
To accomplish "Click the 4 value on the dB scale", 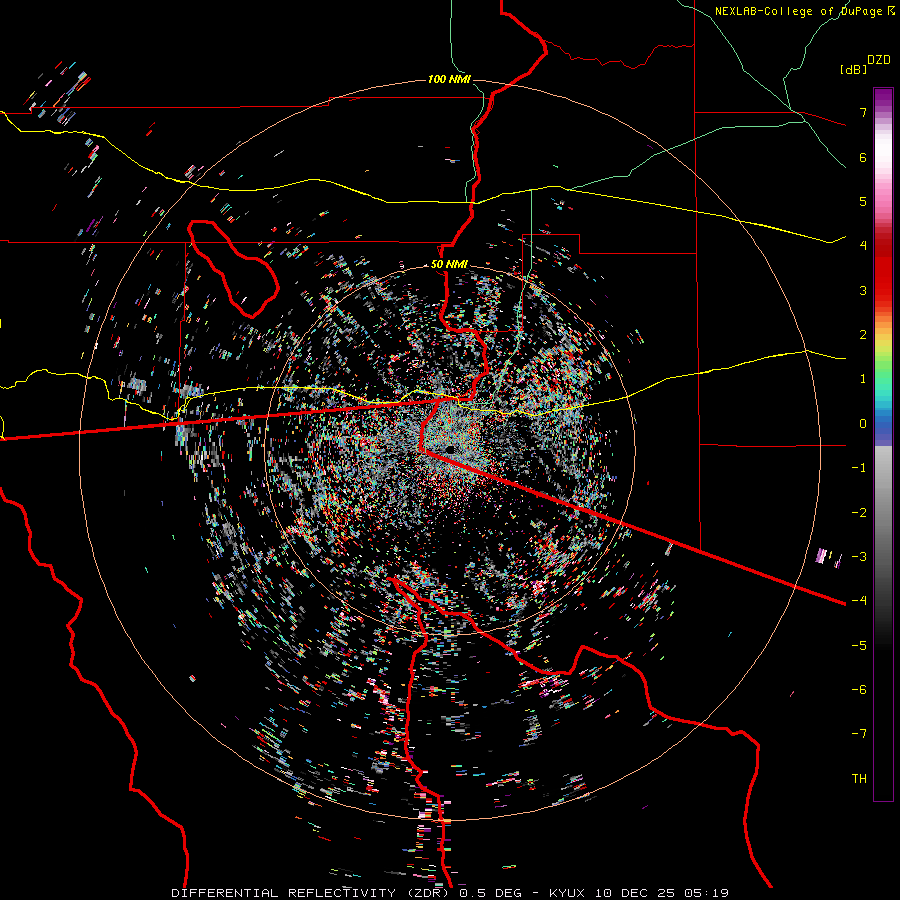I will (863, 245).
